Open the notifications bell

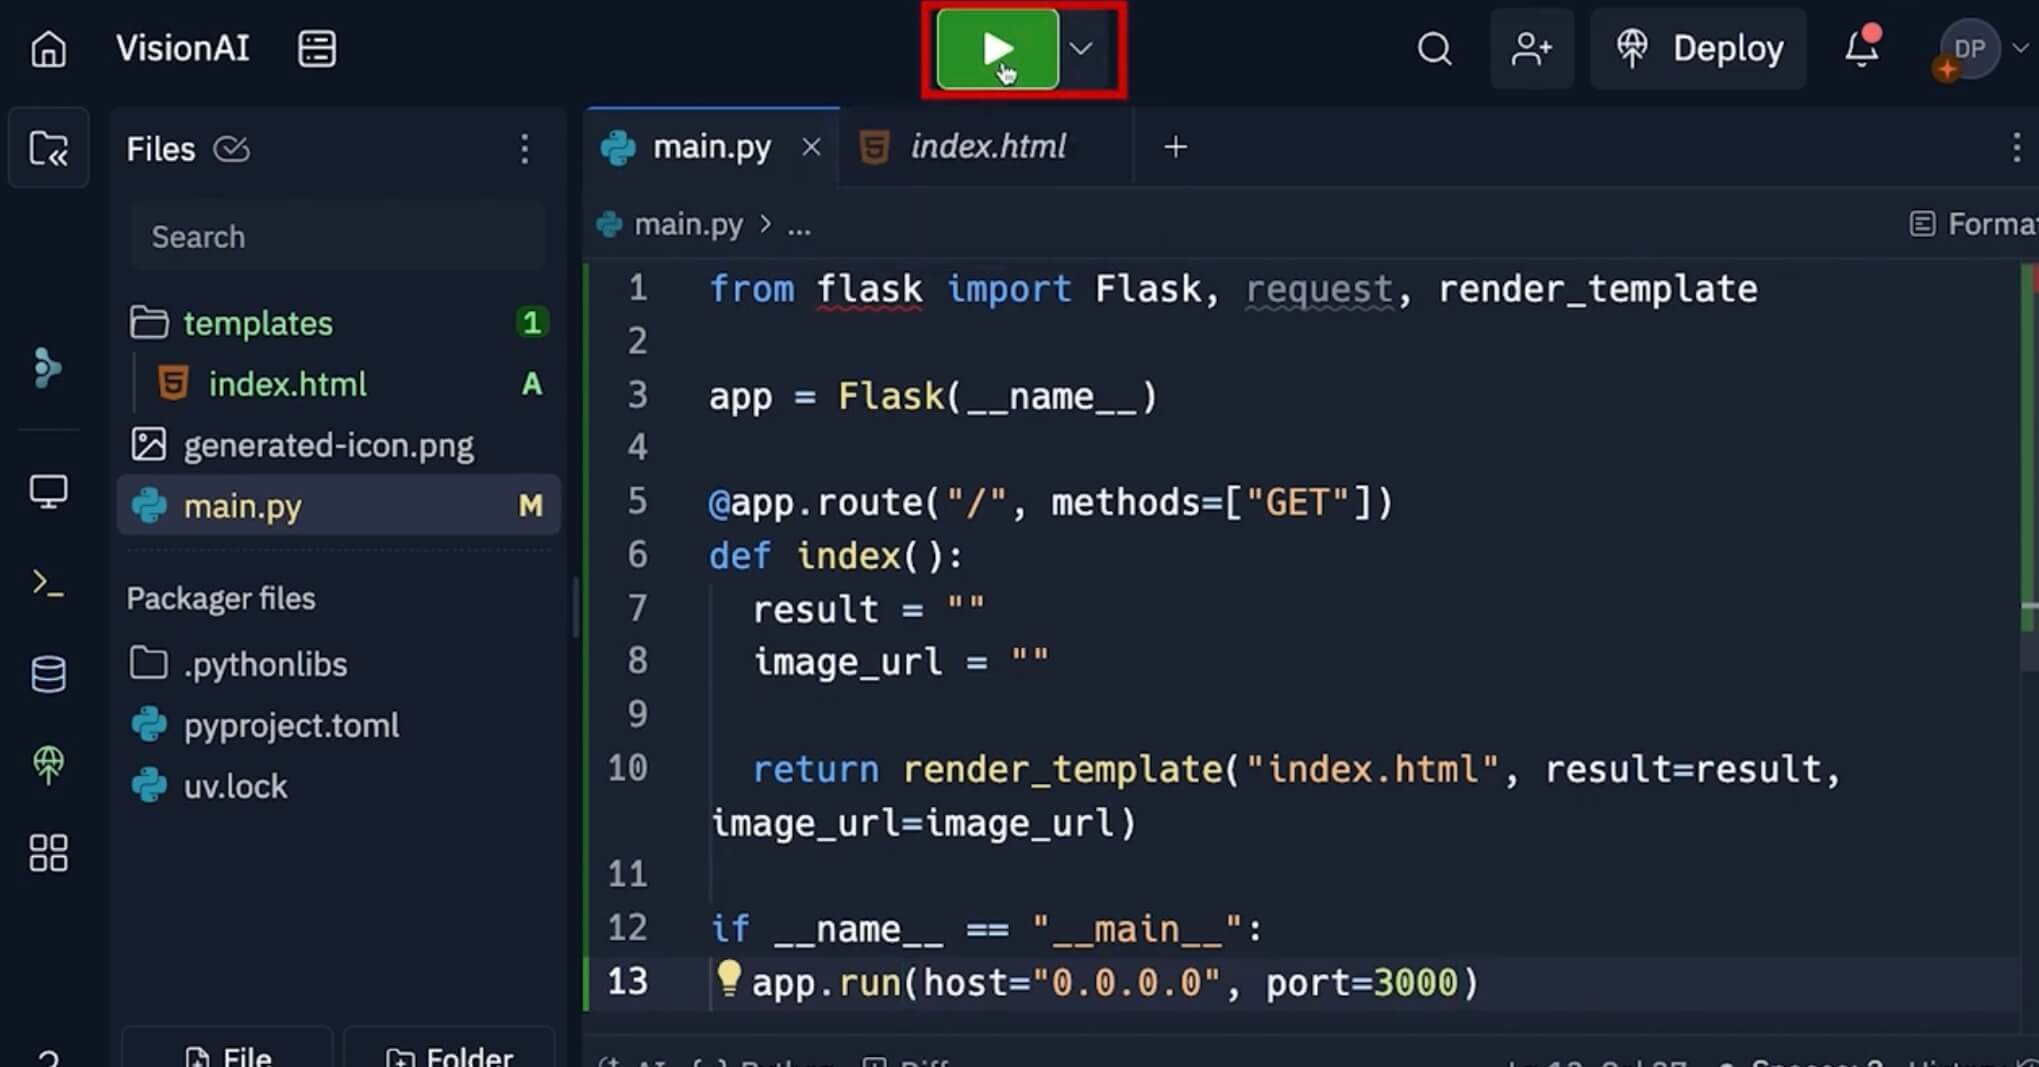click(x=1861, y=49)
